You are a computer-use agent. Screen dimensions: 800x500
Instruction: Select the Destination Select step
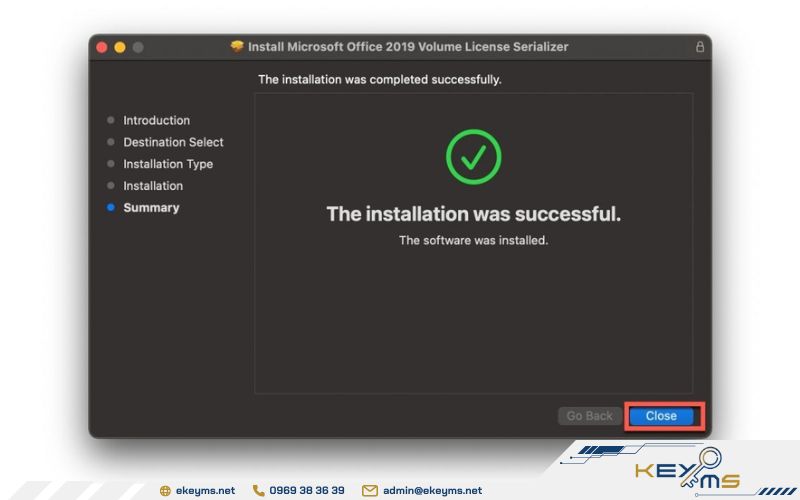tap(173, 142)
